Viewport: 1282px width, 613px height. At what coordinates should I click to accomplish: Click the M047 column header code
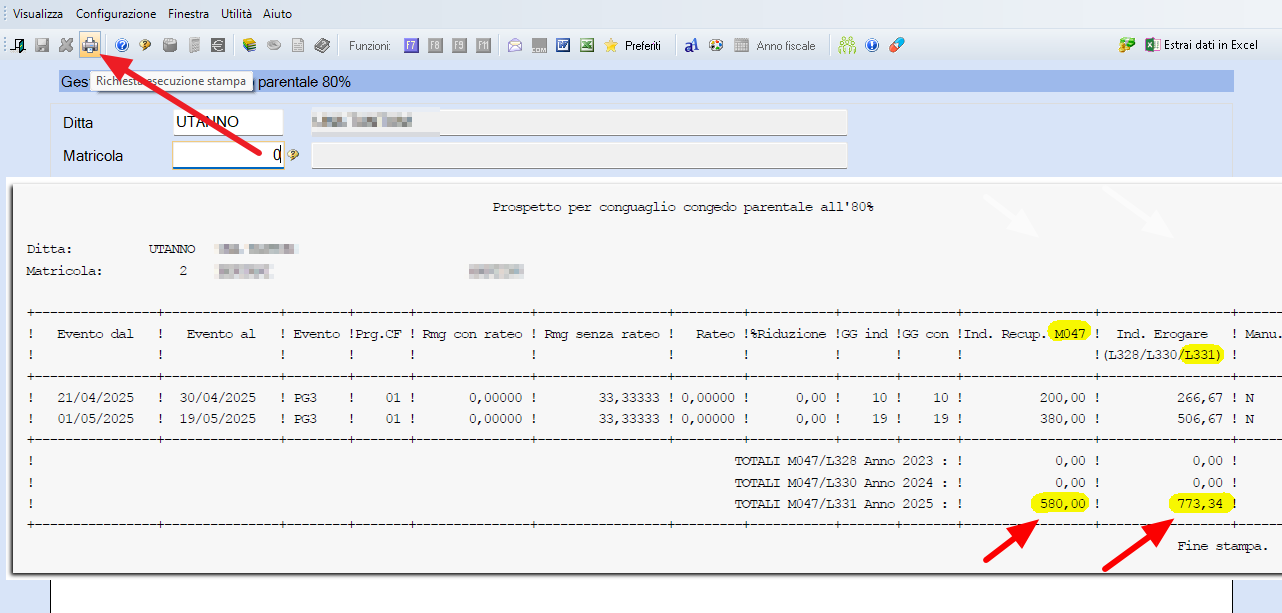(x=1071, y=333)
